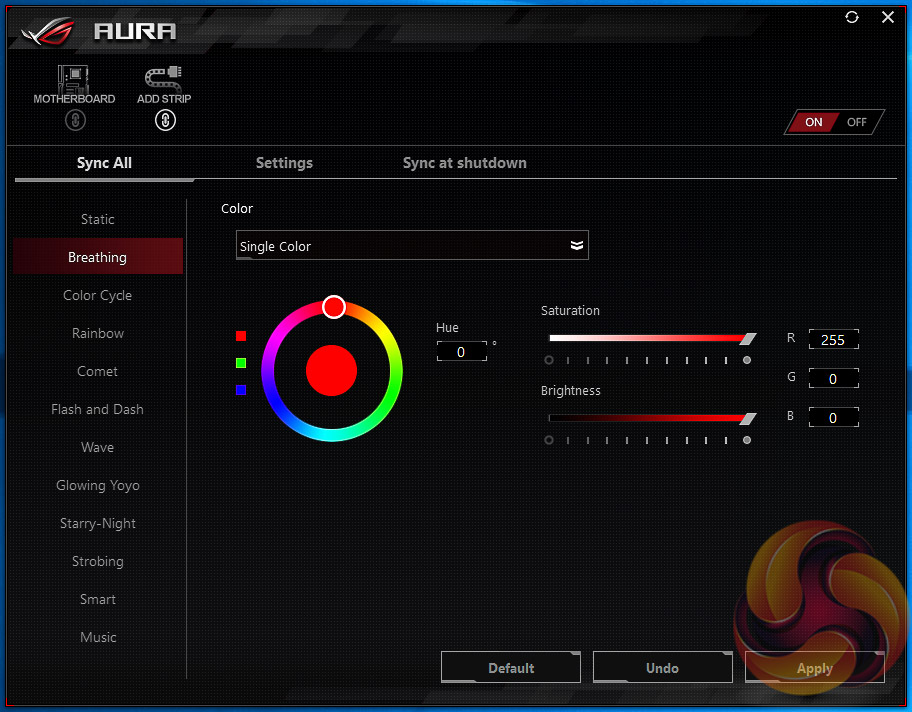This screenshot has height=712, width=912.
Task: Click the R value field
Action: click(833, 339)
